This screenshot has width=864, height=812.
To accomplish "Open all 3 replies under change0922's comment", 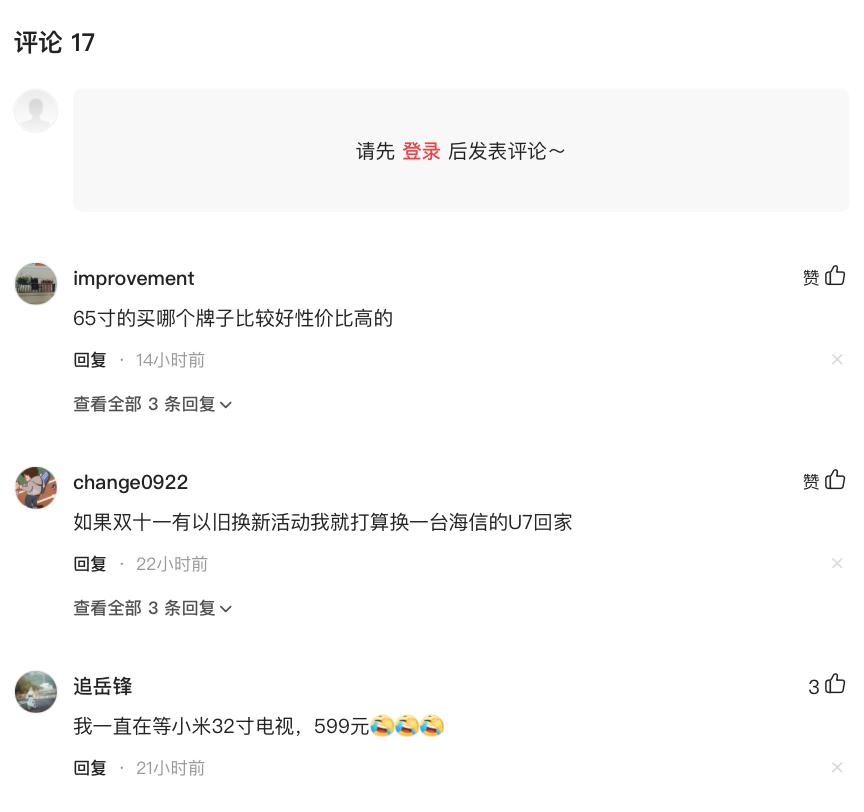I will coord(146,608).
